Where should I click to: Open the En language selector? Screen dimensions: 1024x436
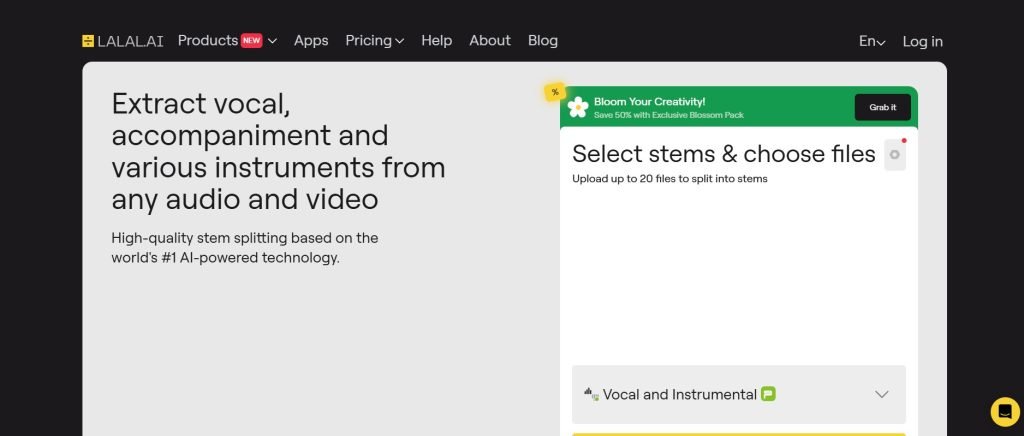pyautogui.click(x=872, y=41)
